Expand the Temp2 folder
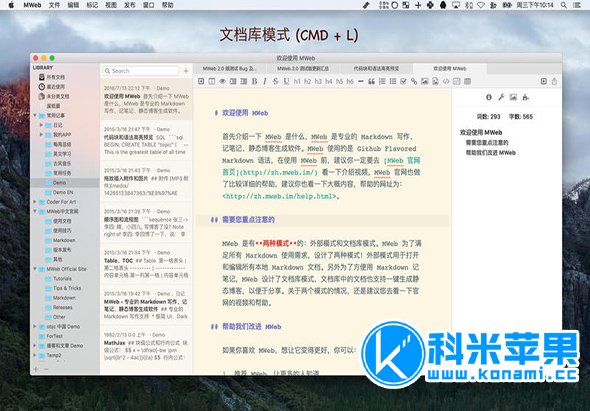 tap(35, 355)
